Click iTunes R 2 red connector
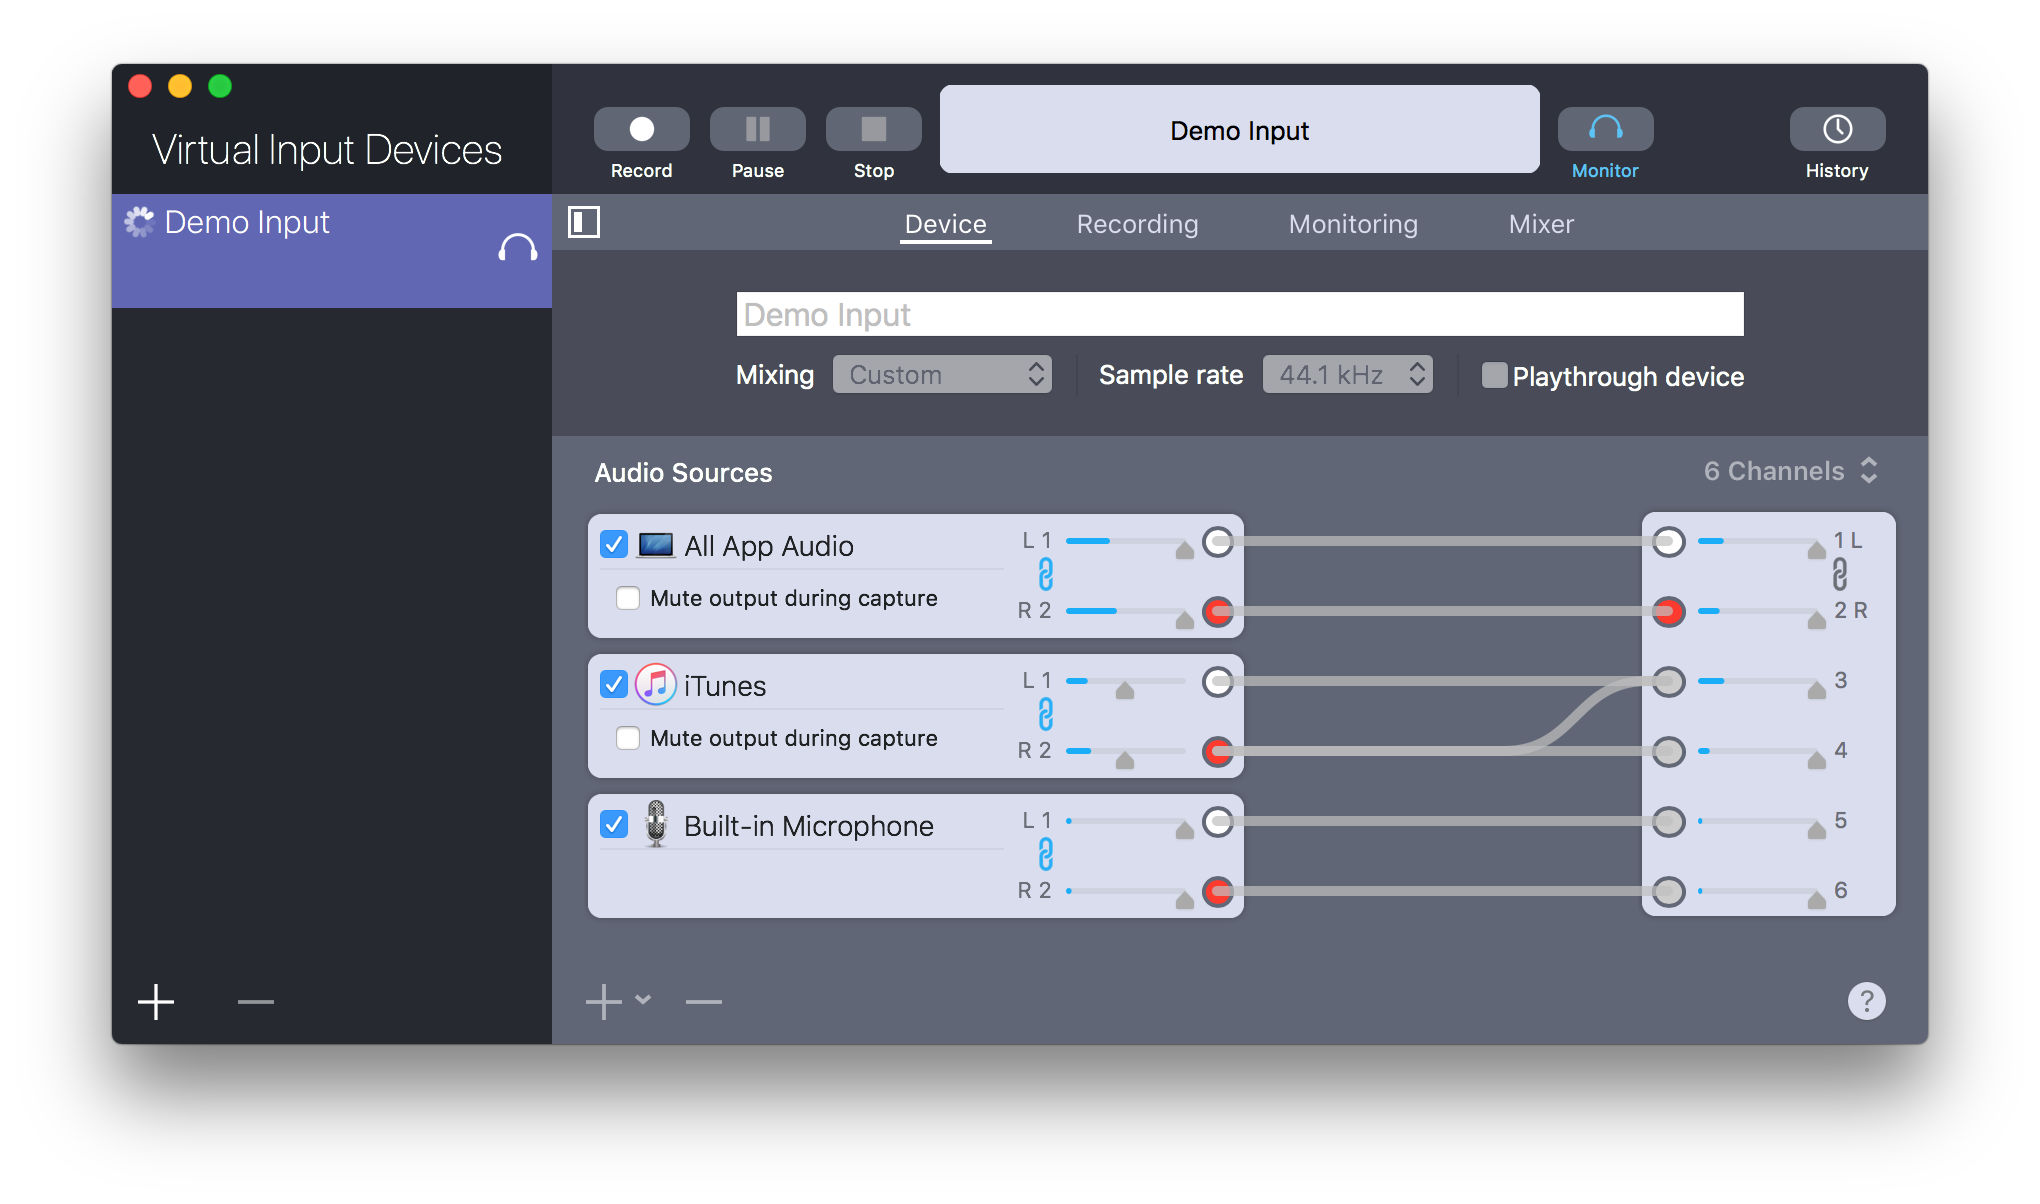The width and height of the screenshot is (2040, 1204). point(1217,752)
